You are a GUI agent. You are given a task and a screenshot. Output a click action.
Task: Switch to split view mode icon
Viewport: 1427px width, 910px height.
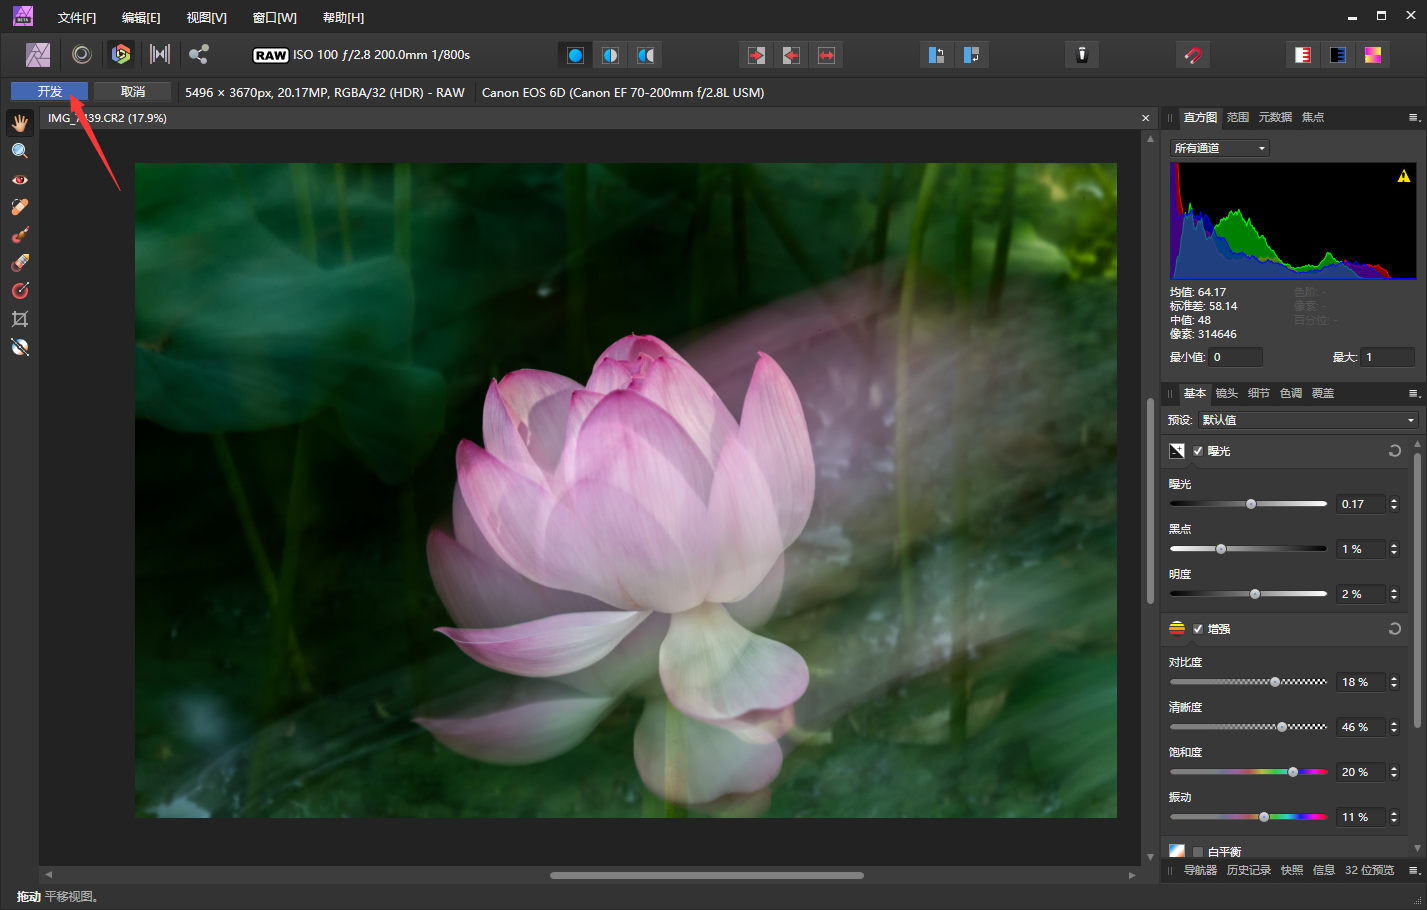[610, 55]
